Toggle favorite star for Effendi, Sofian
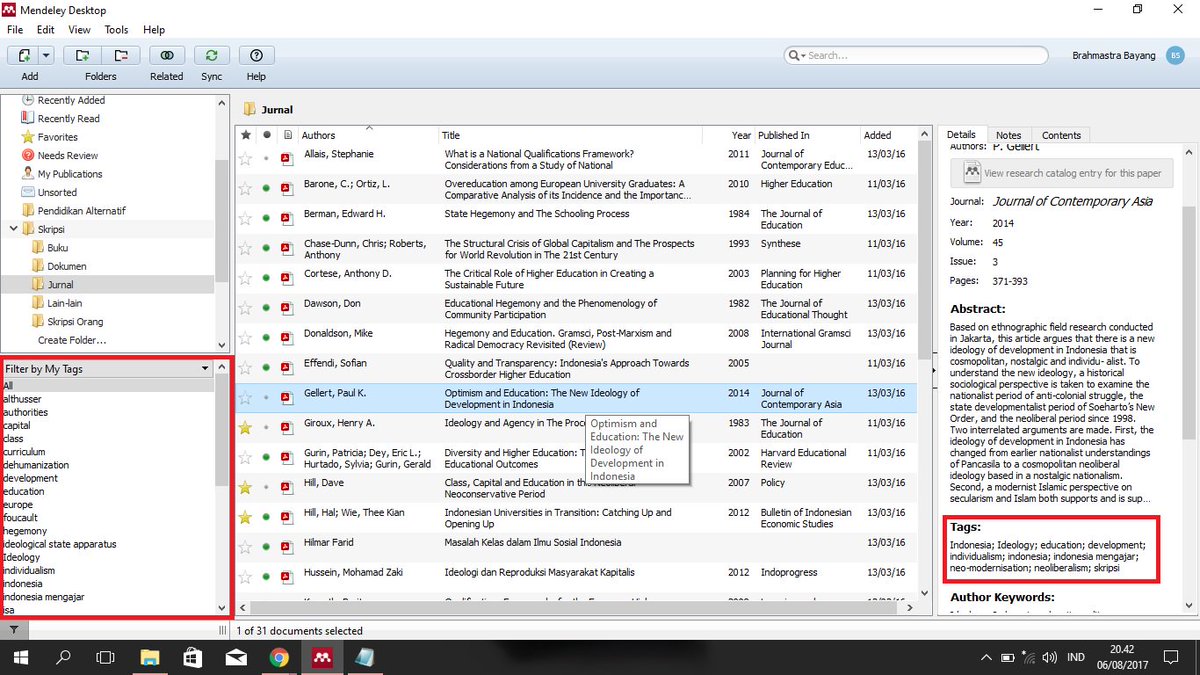1200x675 pixels. tap(246, 367)
